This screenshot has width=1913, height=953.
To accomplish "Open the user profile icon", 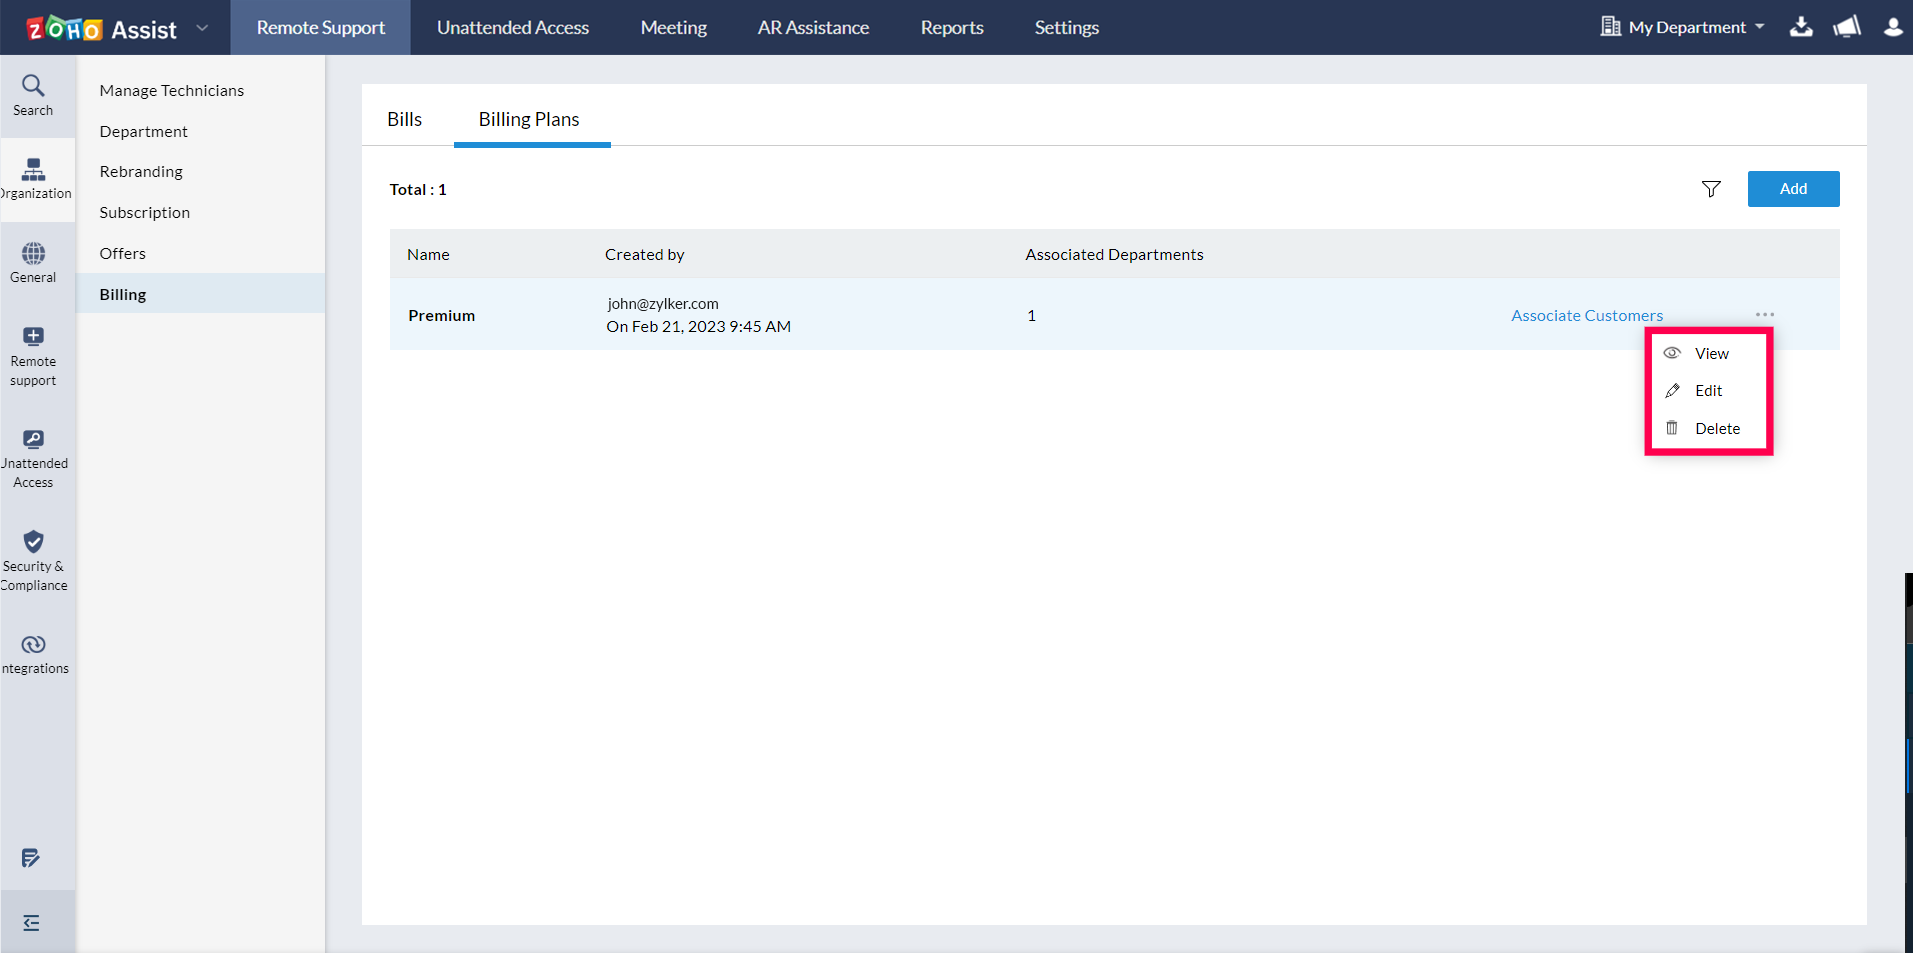I will [x=1892, y=27].
